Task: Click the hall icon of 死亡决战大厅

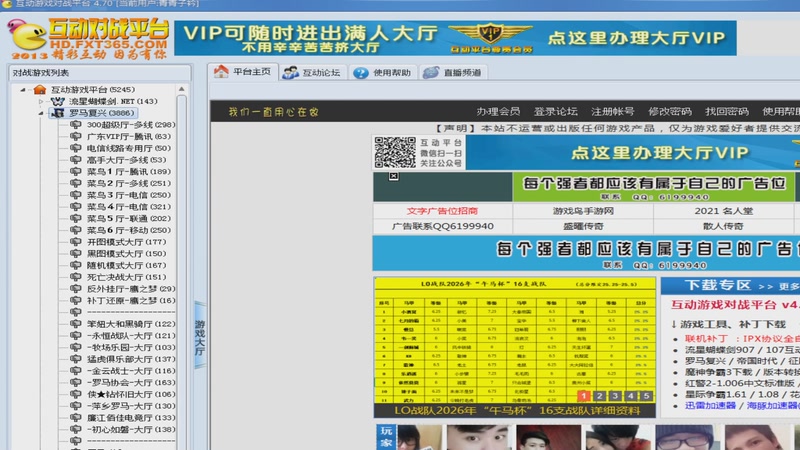Action: pyautogui.click(x=76, y=277)
